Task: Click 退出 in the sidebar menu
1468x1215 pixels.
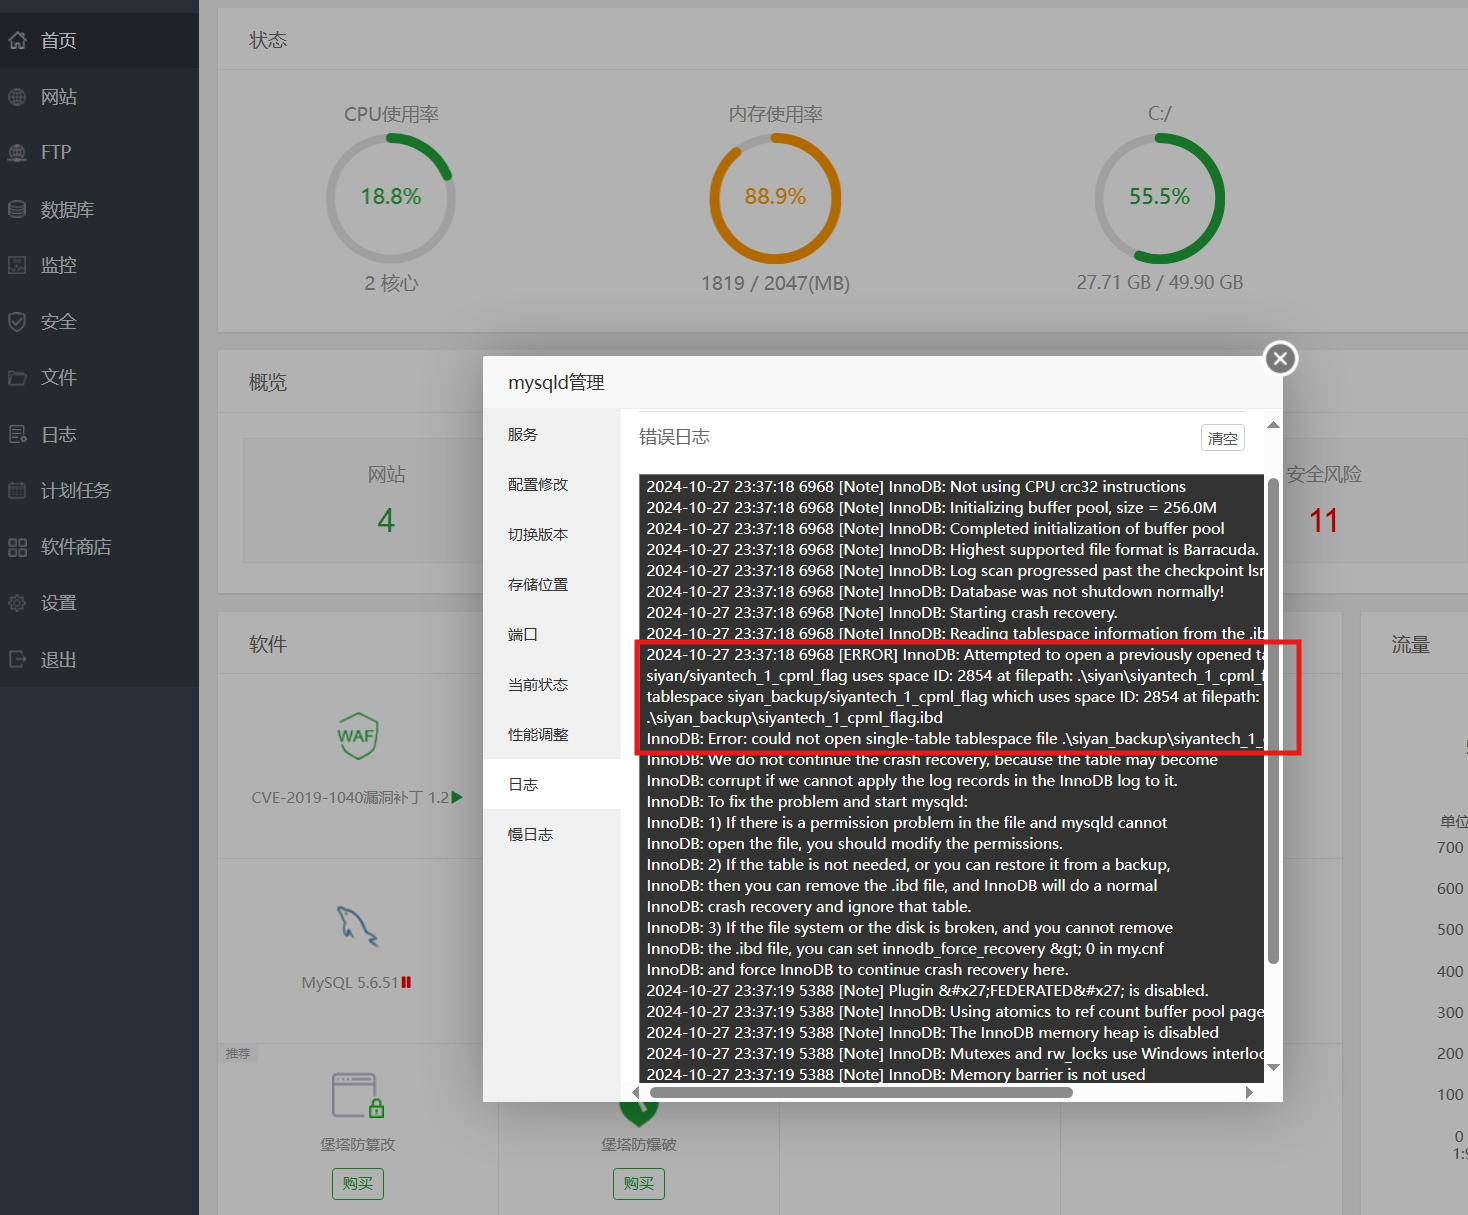Action: pyautogui.click(x=99, y=659)
